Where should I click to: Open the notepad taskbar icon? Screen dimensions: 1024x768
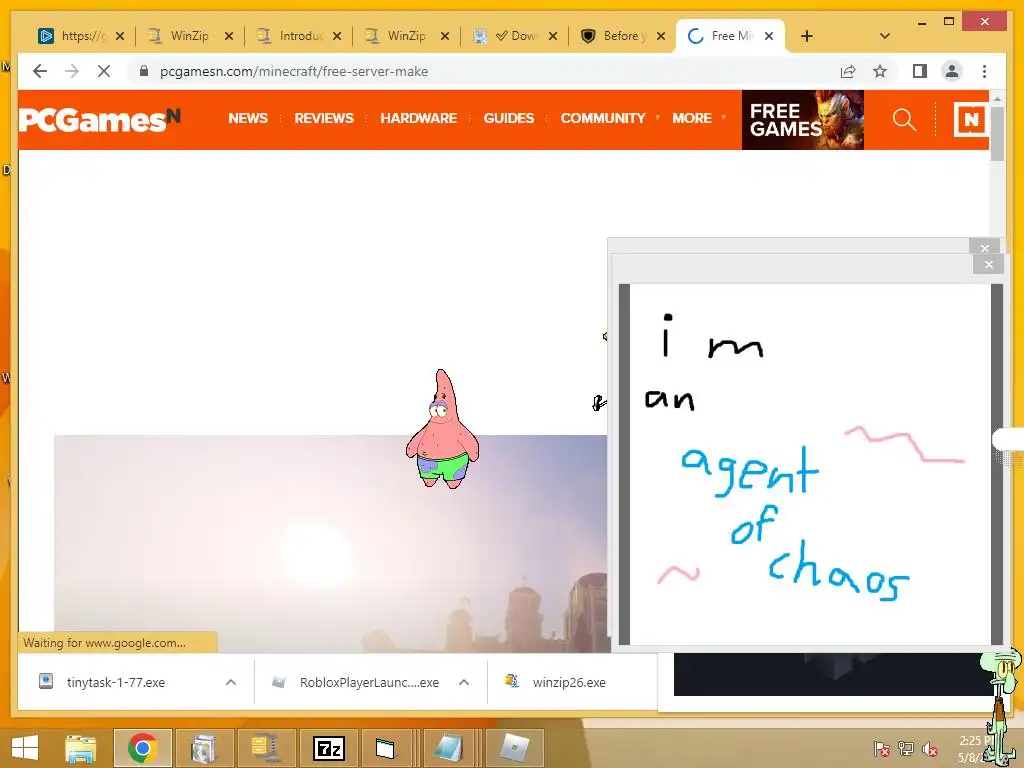coord(451,748)
